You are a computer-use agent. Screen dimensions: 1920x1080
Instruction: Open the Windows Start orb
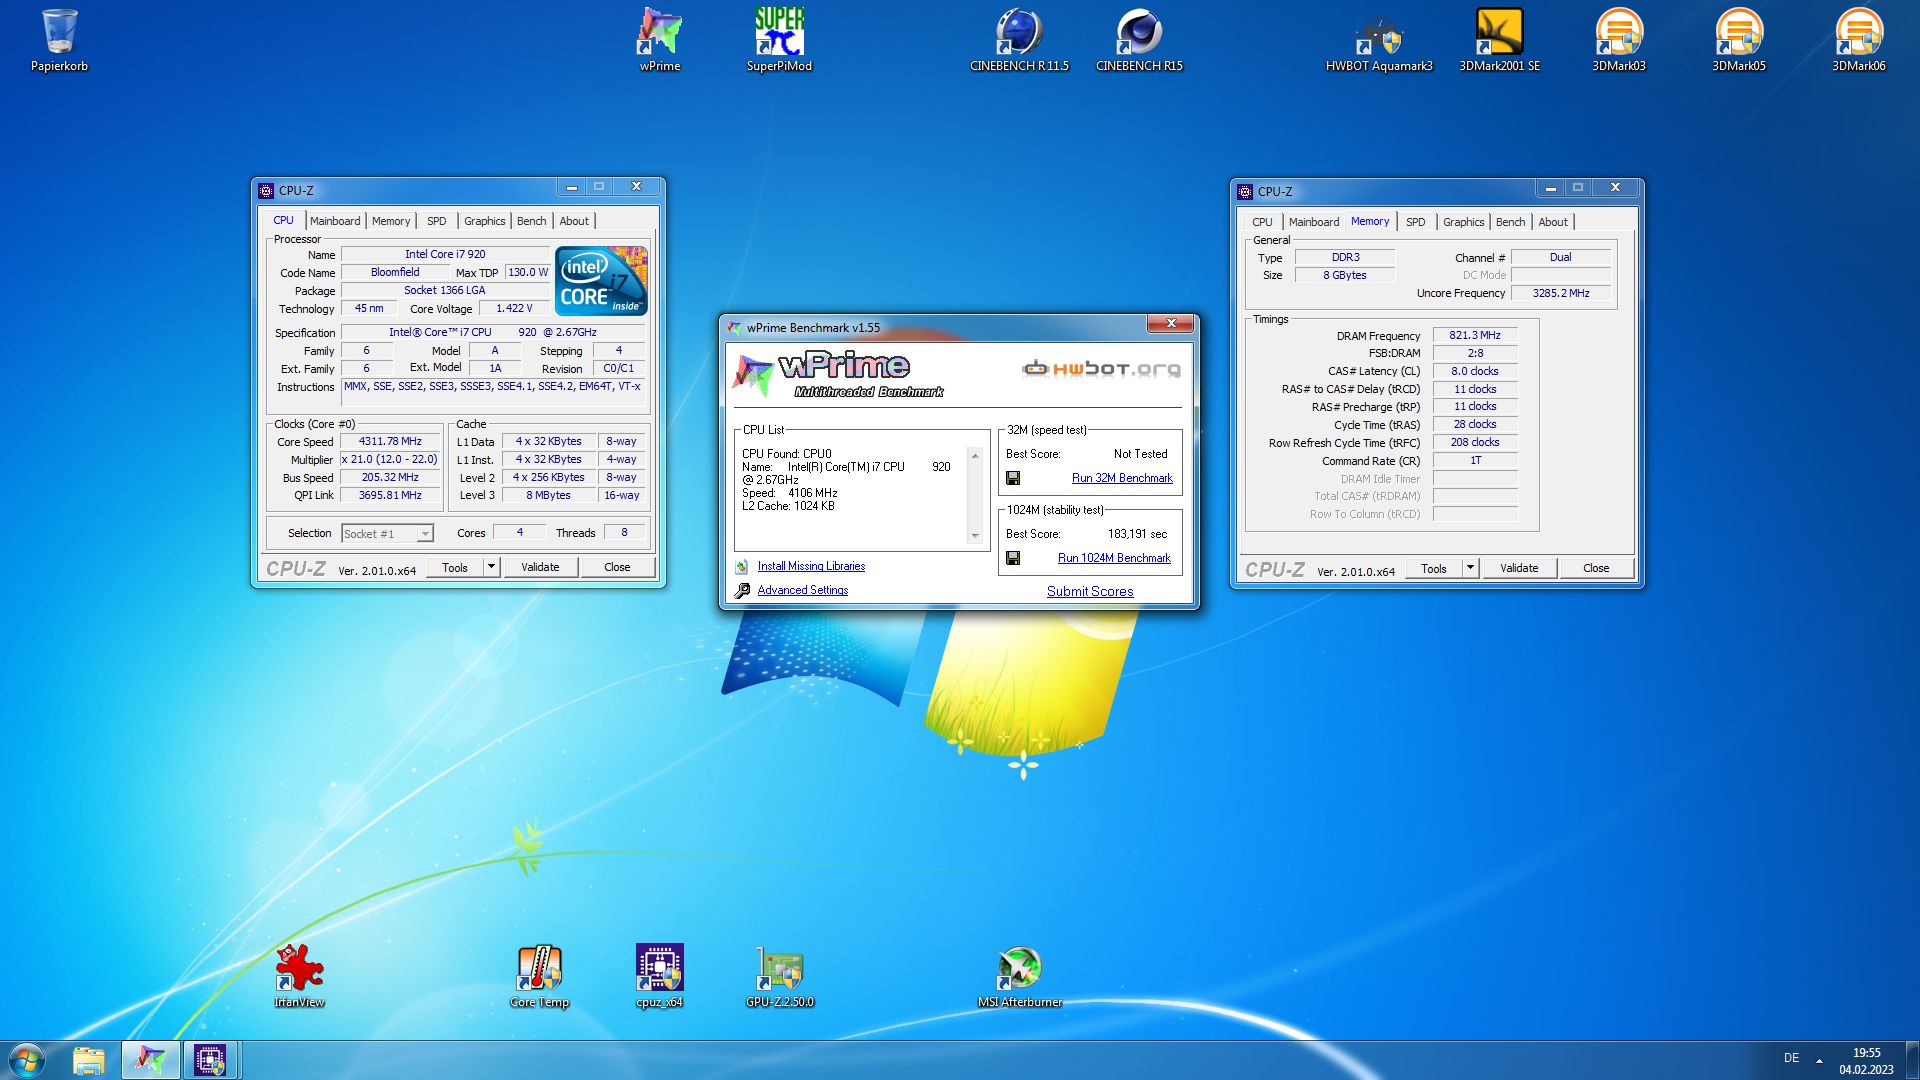(x=27, y=1060)
